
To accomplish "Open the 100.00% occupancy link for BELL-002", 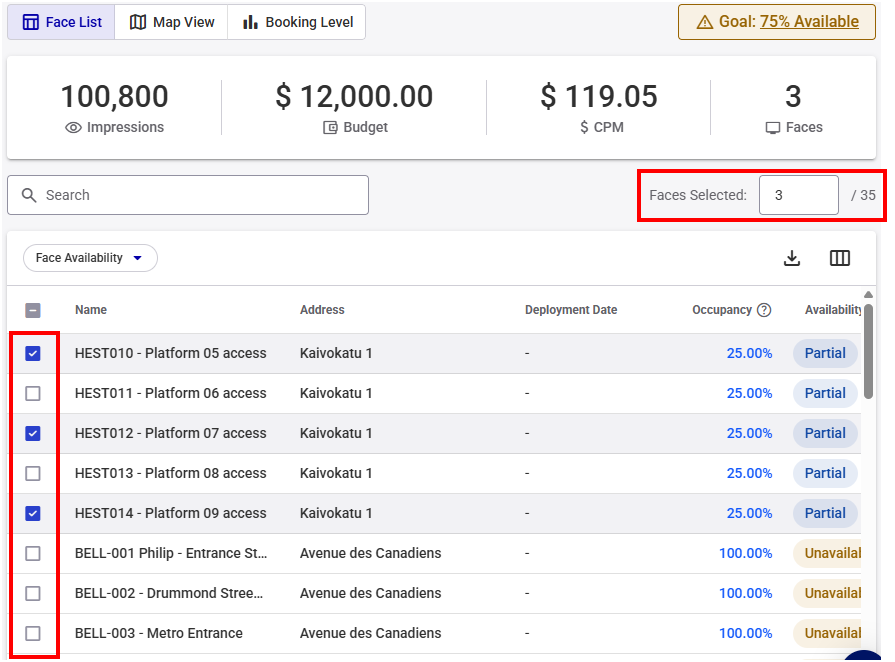I will click(x=745, y=593).
